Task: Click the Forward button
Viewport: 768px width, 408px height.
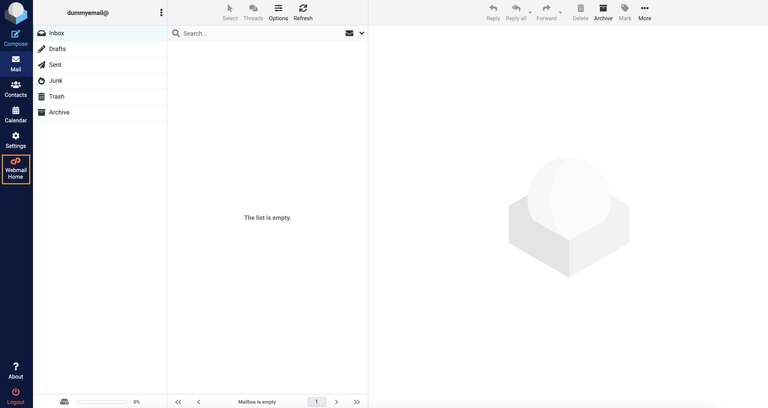Action: (x=546, y=13)
